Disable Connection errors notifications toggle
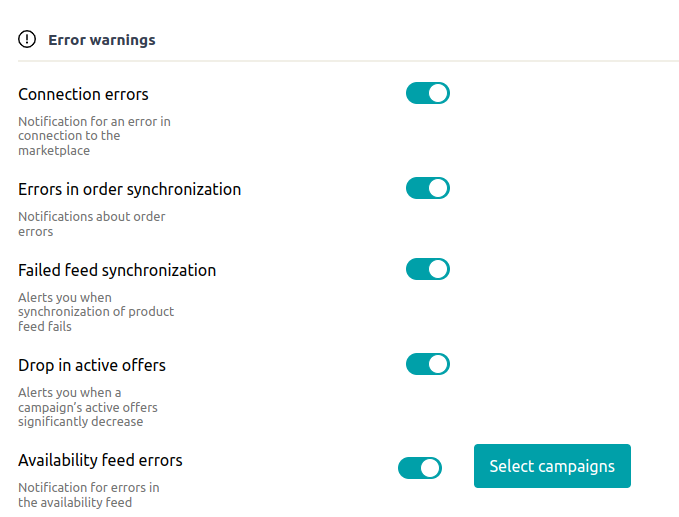 427,93
